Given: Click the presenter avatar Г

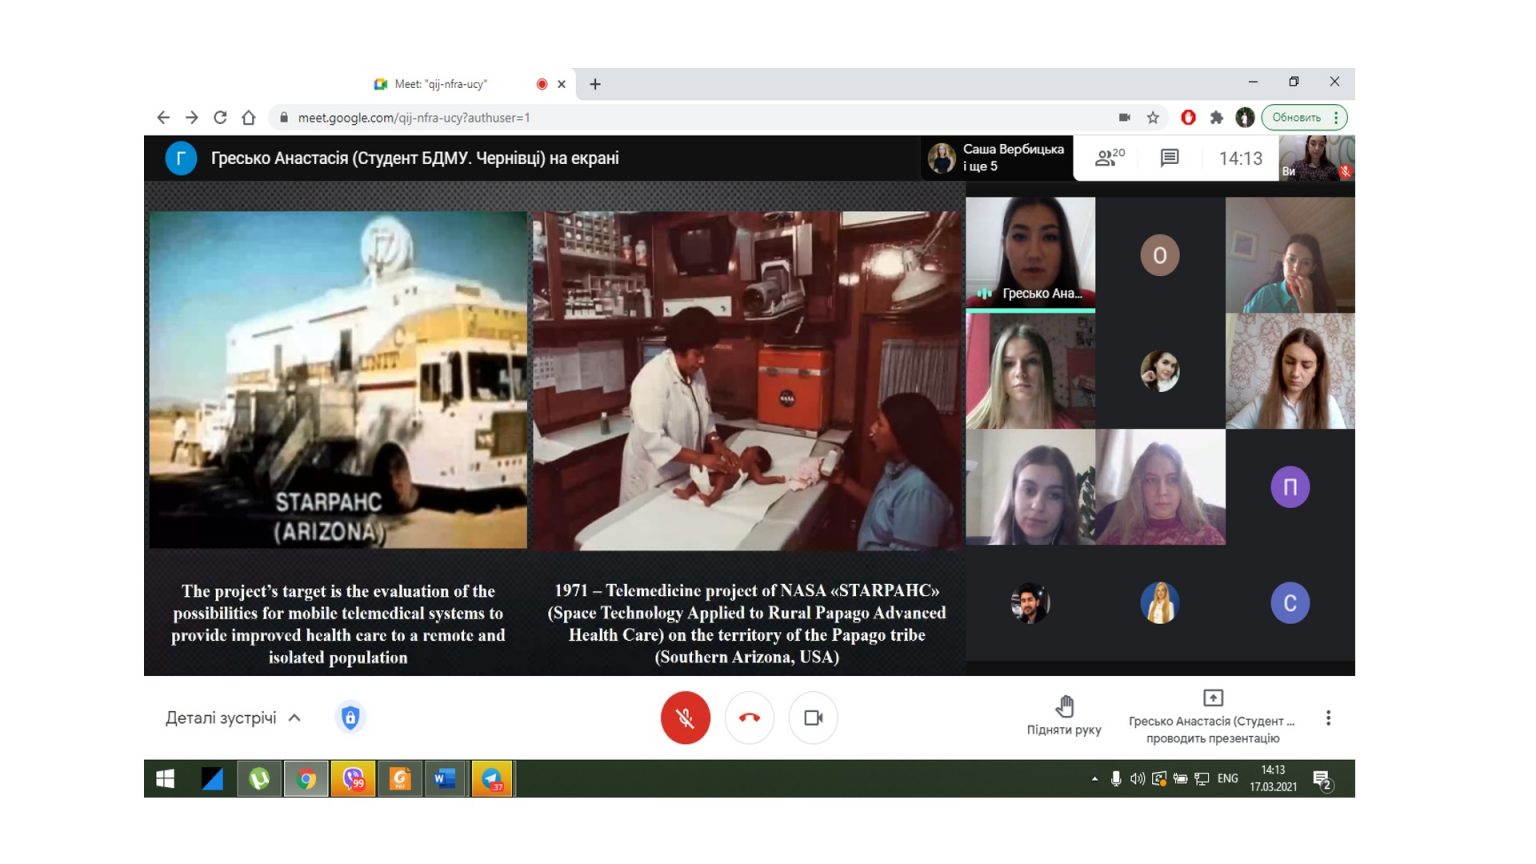Looking at the screenshot, I should click(x=181, y=158).
